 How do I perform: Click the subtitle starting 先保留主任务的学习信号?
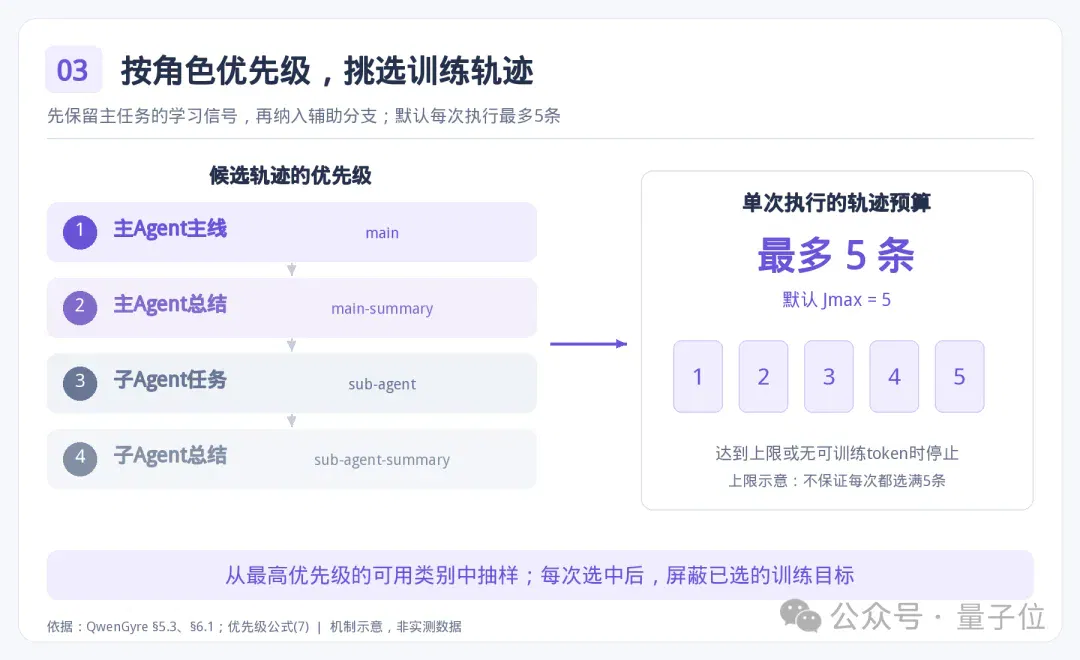pyautogui.click(x=304, y=116)
